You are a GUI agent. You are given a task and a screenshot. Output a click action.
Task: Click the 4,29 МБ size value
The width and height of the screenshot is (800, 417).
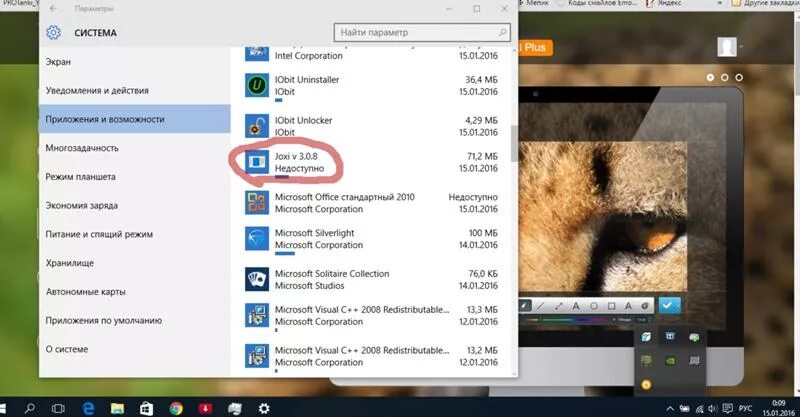[x=481, y=120]
